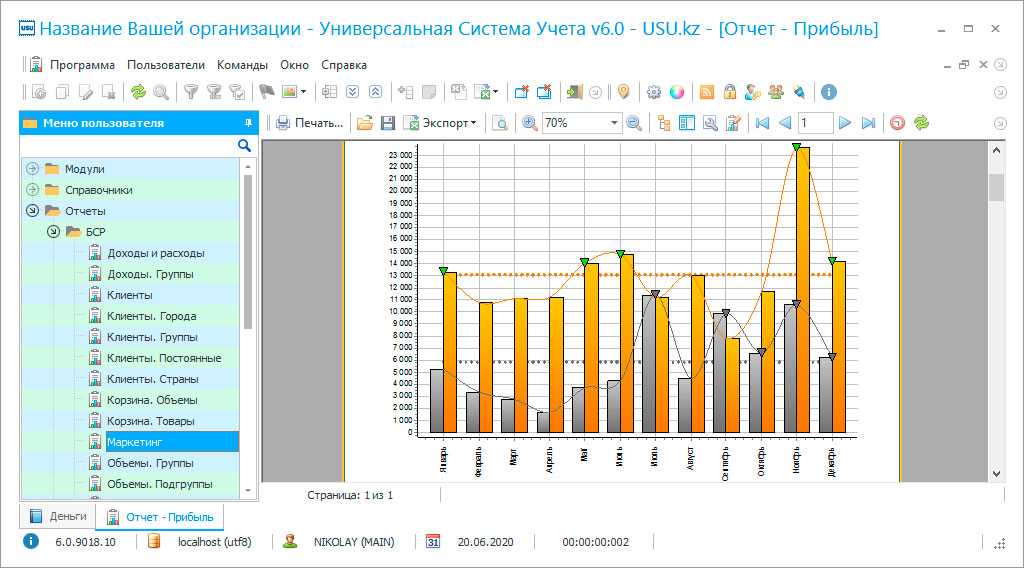Click the report's vertical scrollbar down arrow
Screen dimensions: 1024x568
click(996, 473)
